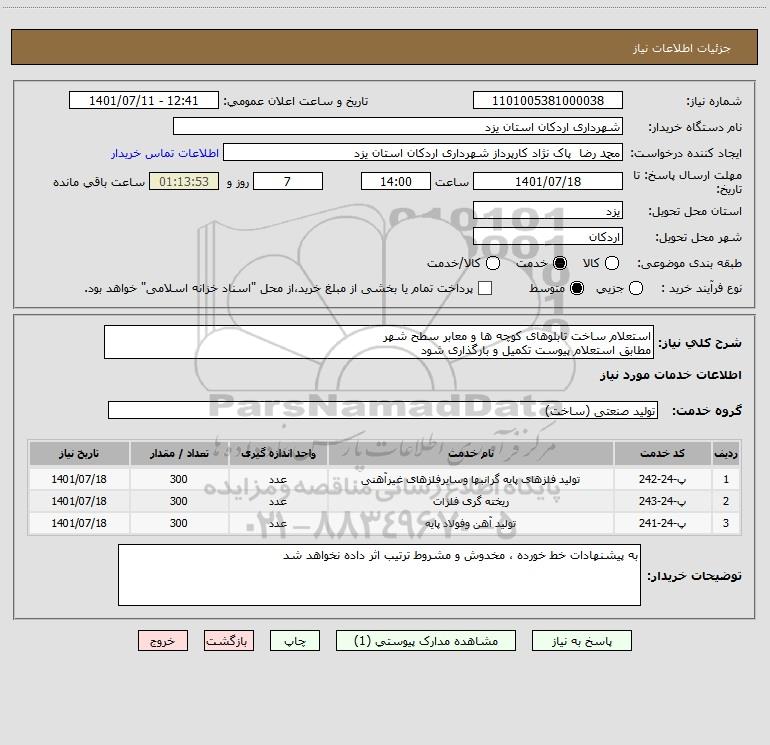This screenshot has width=770, height=745.
Task: Choose the جزیی purchase process option
Action: coord(635,288)
